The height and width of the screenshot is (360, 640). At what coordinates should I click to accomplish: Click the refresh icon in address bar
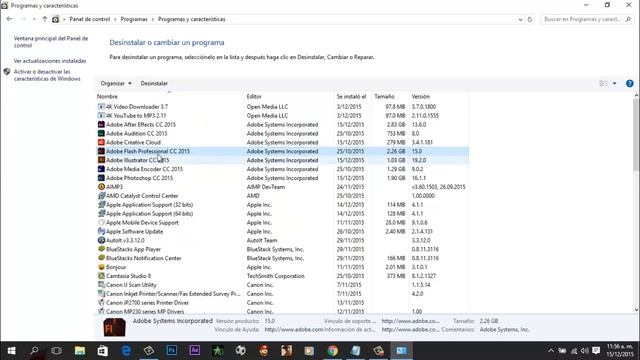tap(530, 19)
